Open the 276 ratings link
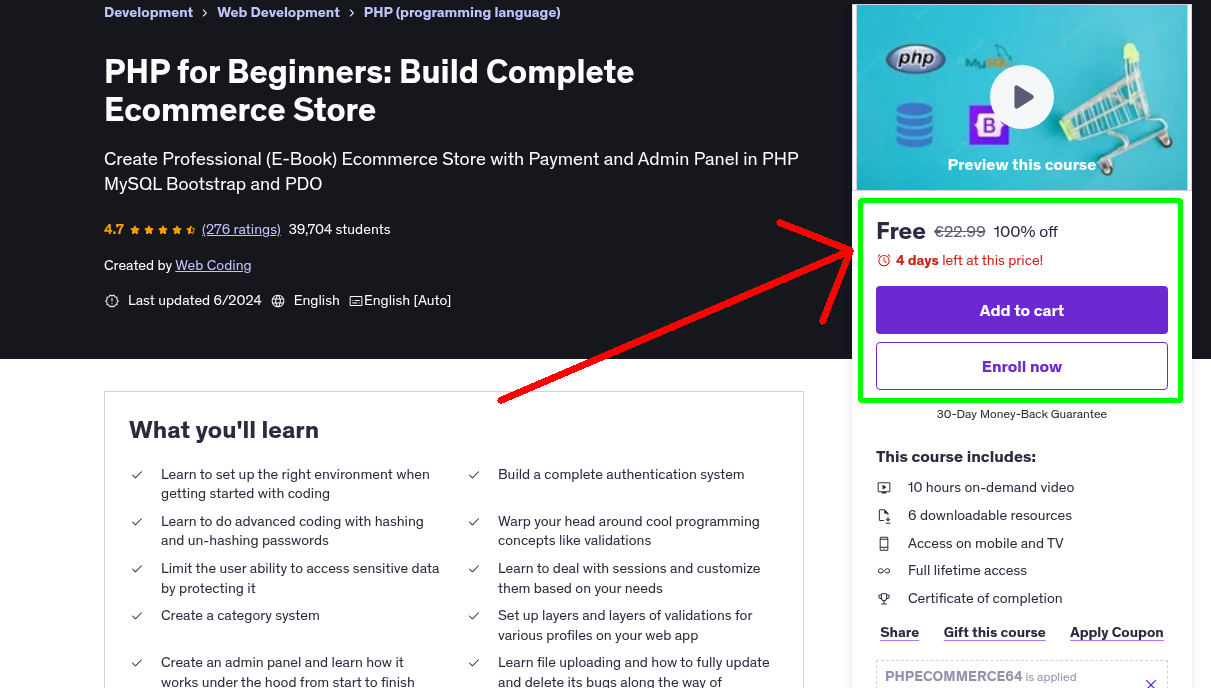The image size is (1211, 688). tap(241, 229)
